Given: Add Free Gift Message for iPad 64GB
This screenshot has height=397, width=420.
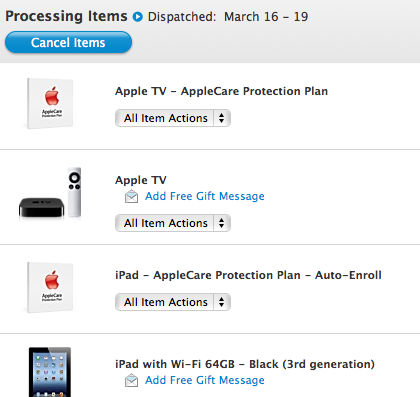Looking at the screenshot, I should [x=205, y=380].
